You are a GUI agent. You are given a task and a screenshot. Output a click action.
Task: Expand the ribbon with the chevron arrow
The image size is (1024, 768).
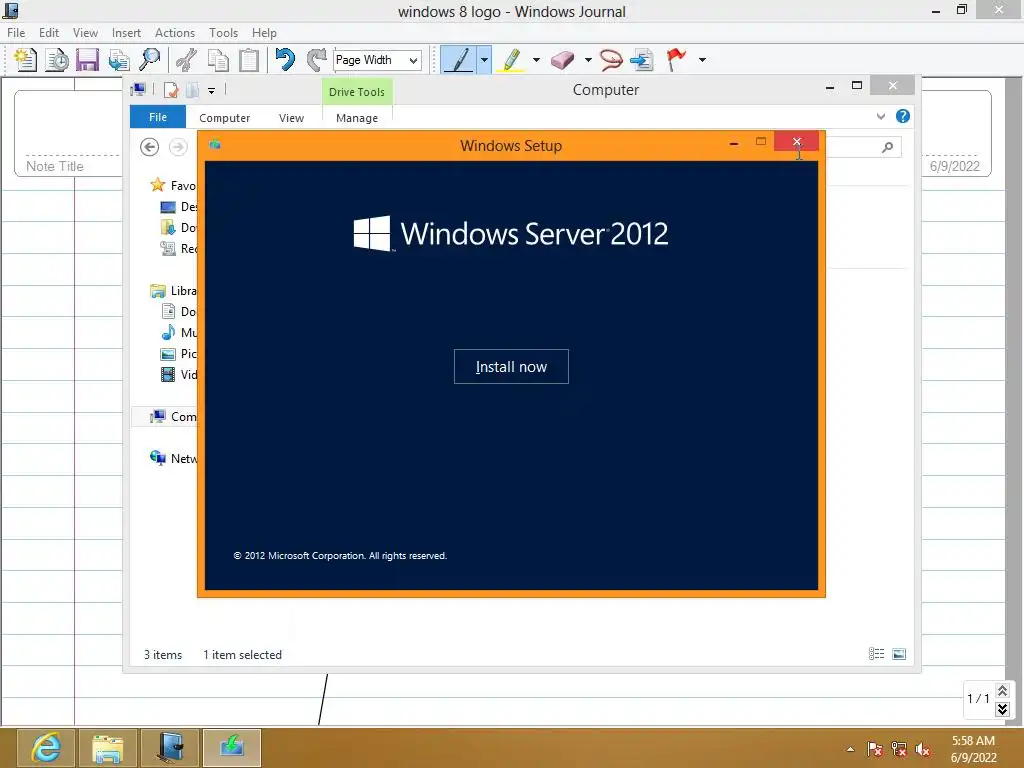pos(881,116)
